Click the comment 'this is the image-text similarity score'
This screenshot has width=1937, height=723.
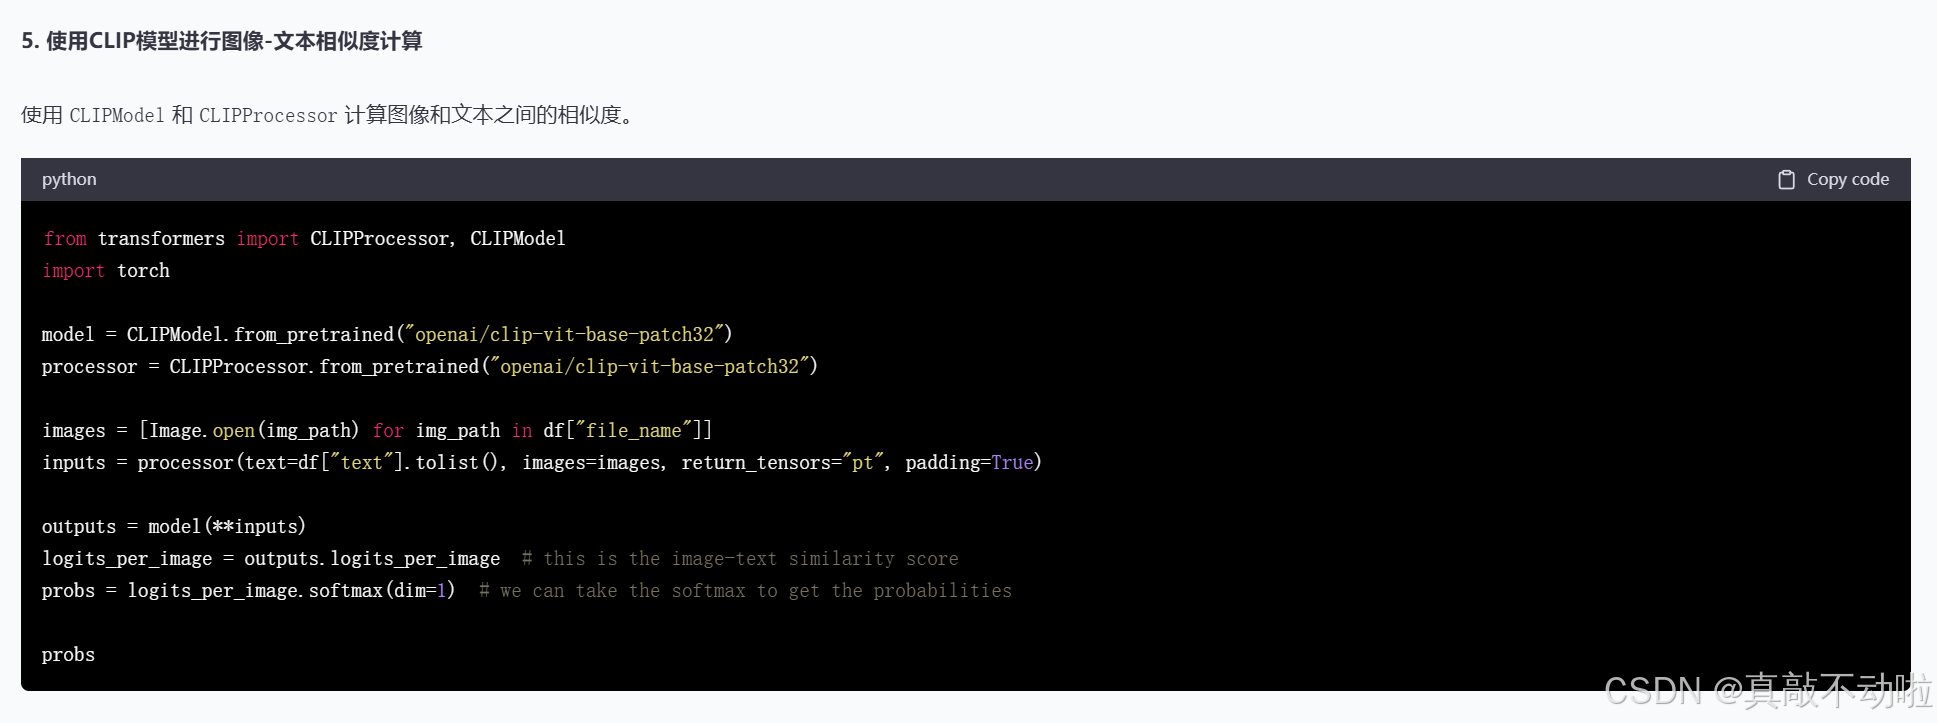click(x=740, y=559)
